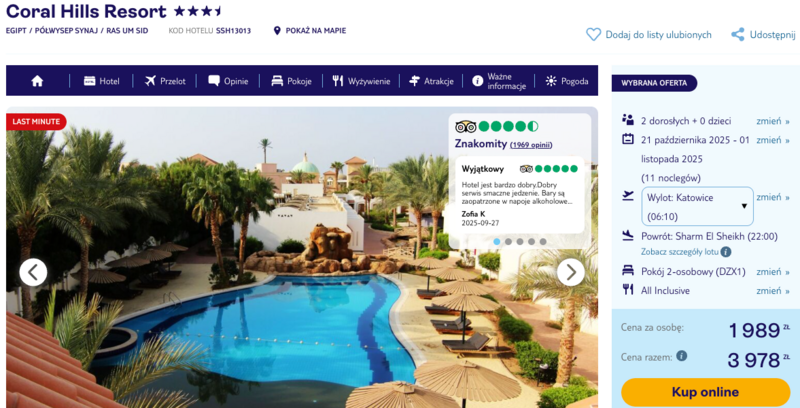Image resolution: width=800 pixels, height=408 pixels.
Task: Click the share icon next to Udostępnij
Action: coord(737,35)
